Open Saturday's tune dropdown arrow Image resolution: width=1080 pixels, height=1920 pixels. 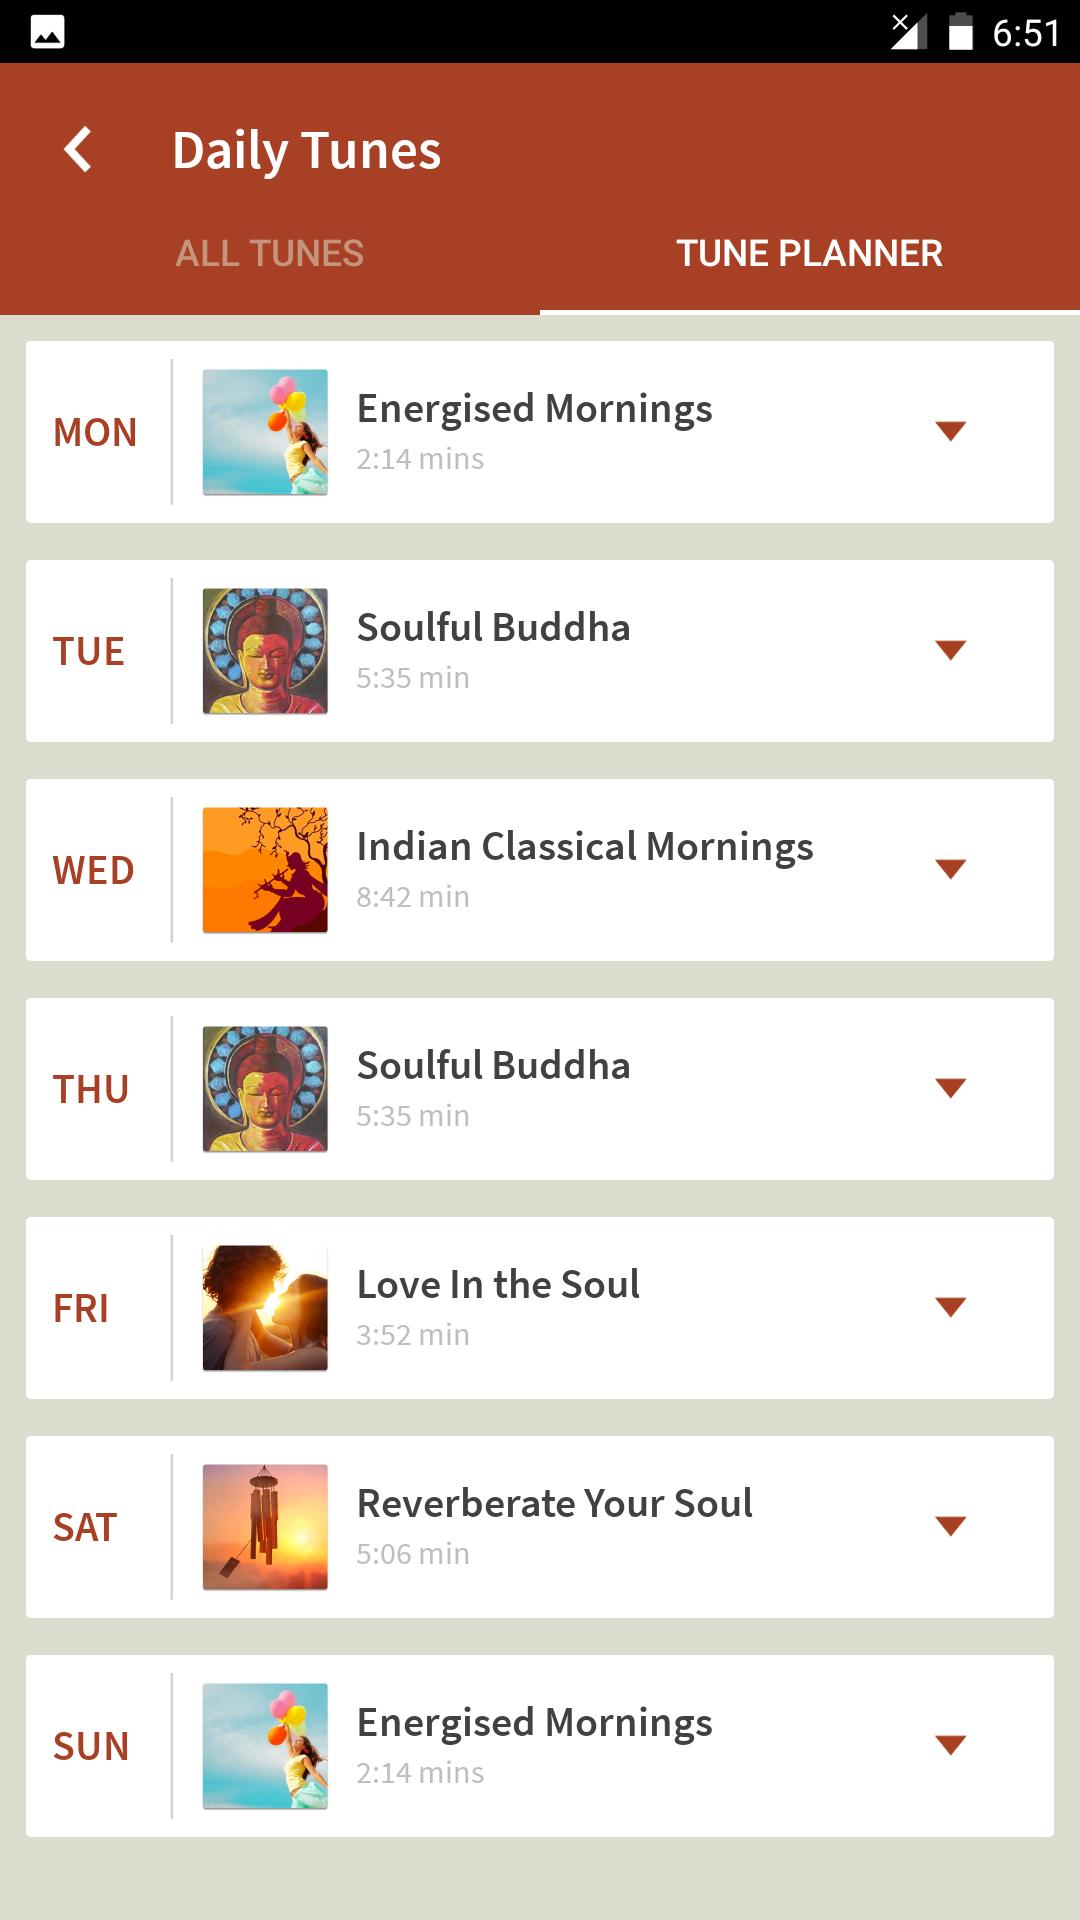tap(950, 1526)
